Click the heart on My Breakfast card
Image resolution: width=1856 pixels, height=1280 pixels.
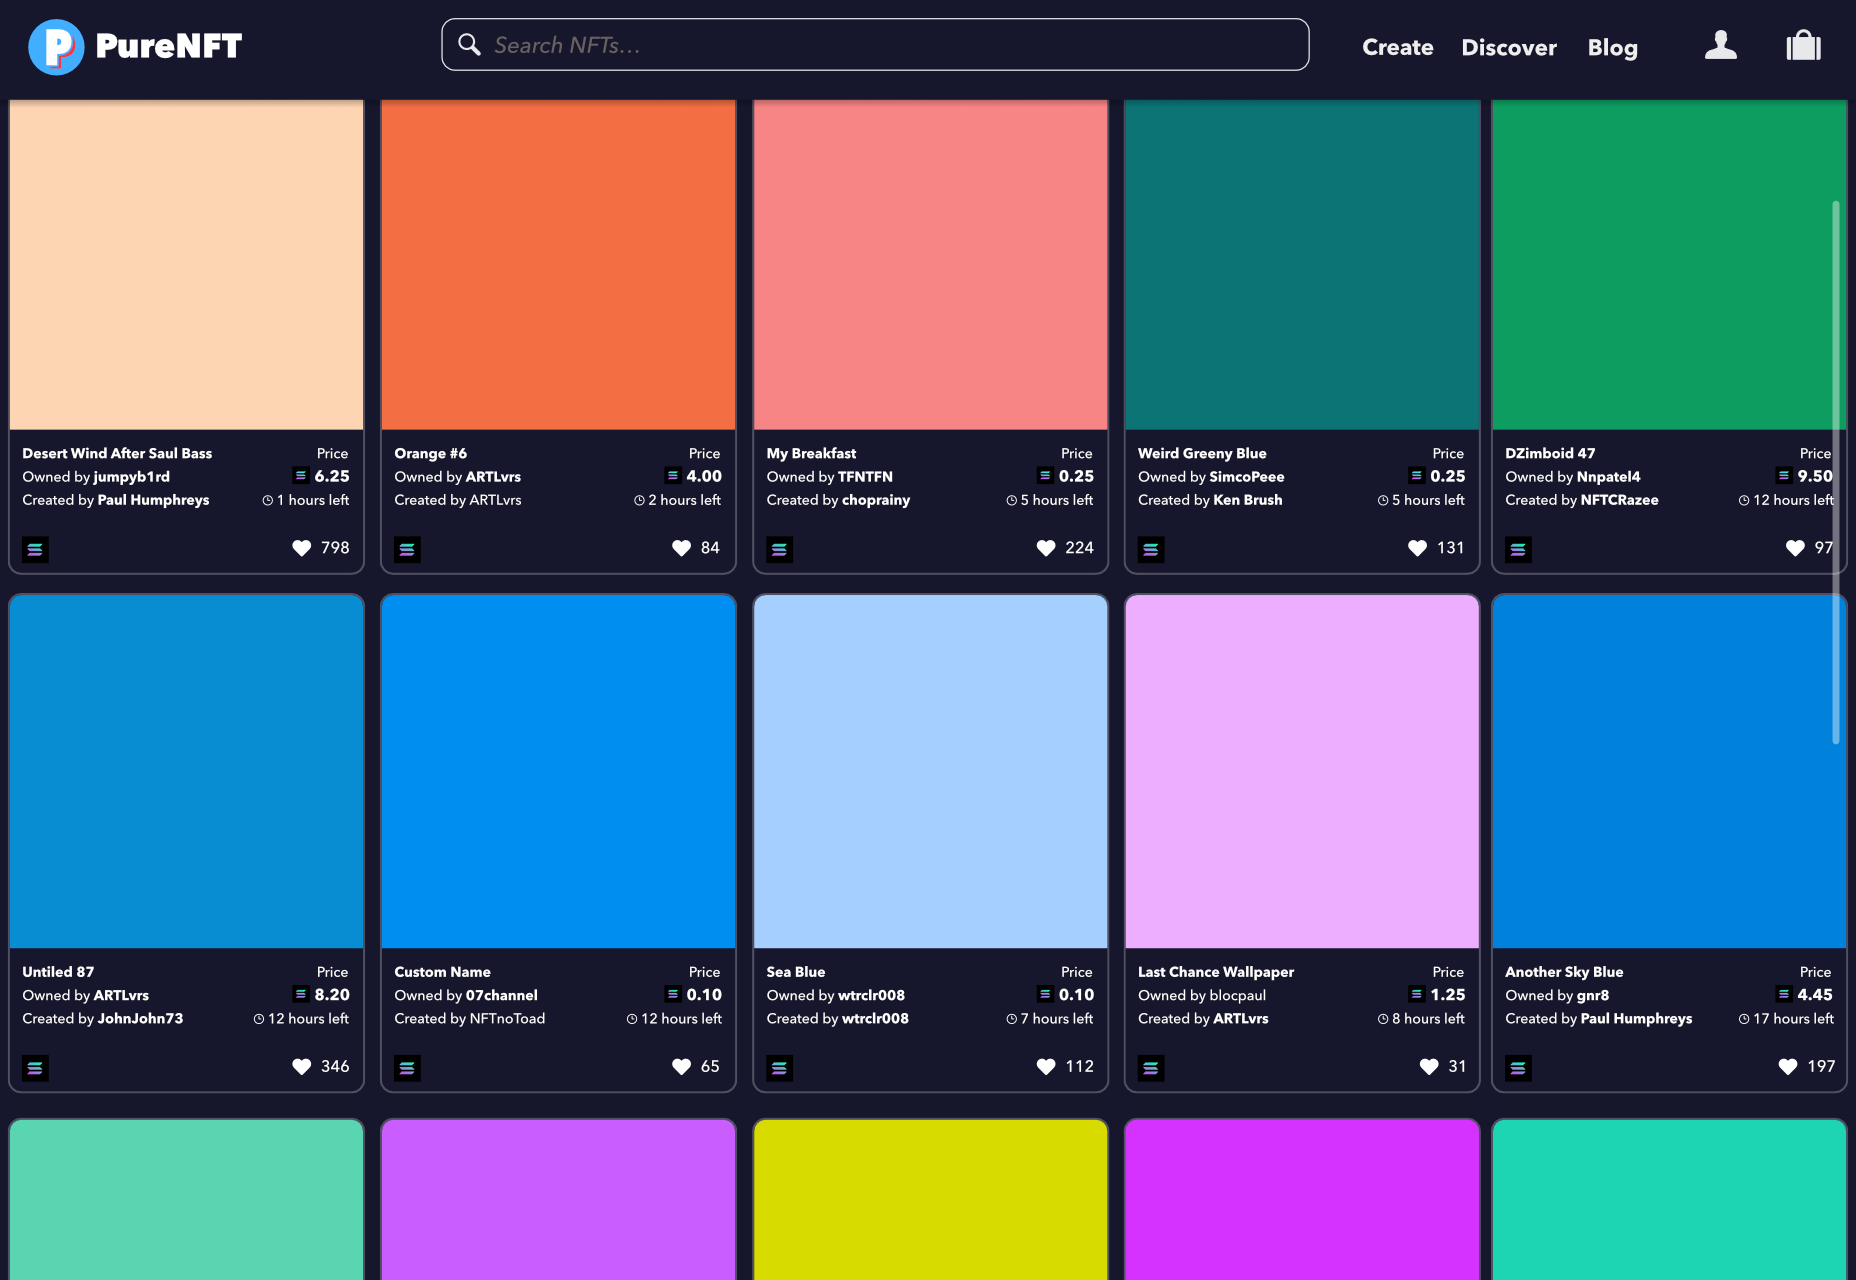click(x=1046, y=548)
